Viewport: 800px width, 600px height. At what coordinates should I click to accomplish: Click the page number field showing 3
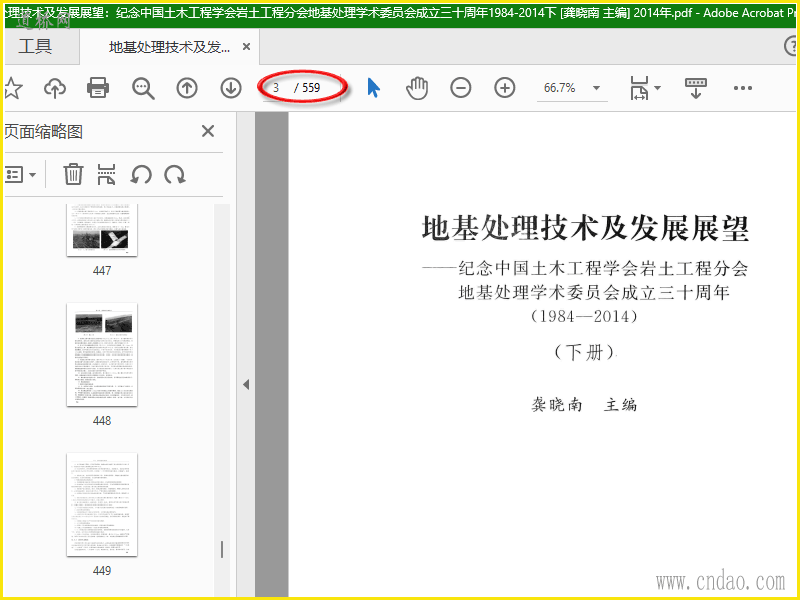[x=276, y=88]
